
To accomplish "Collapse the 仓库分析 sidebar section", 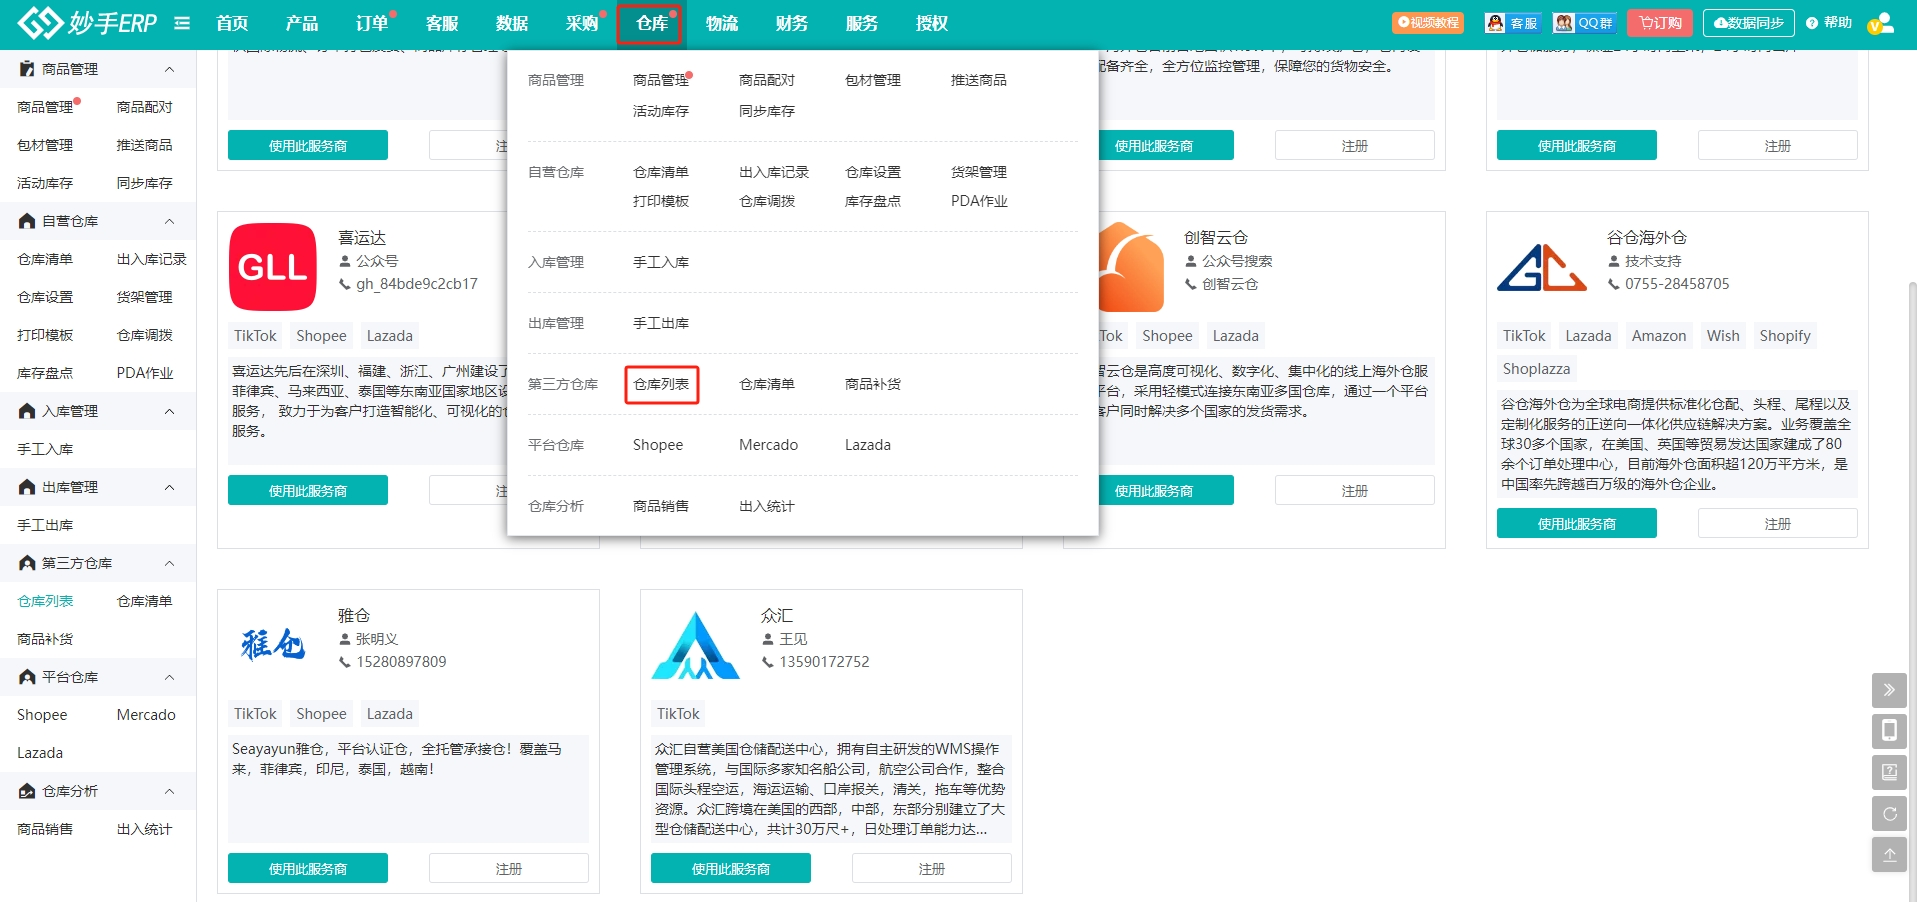I will [x=169, y=791].
